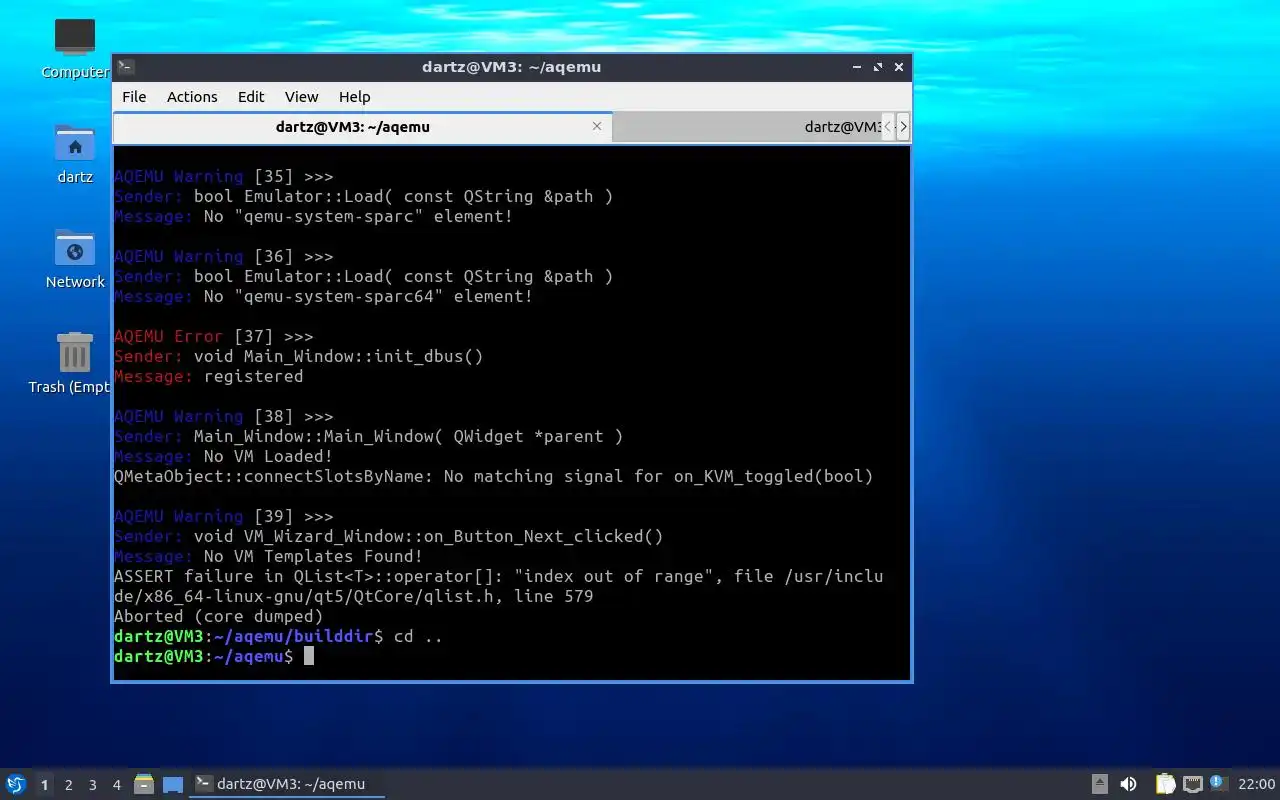Open the Edit menu

click(x=251, y=97)
